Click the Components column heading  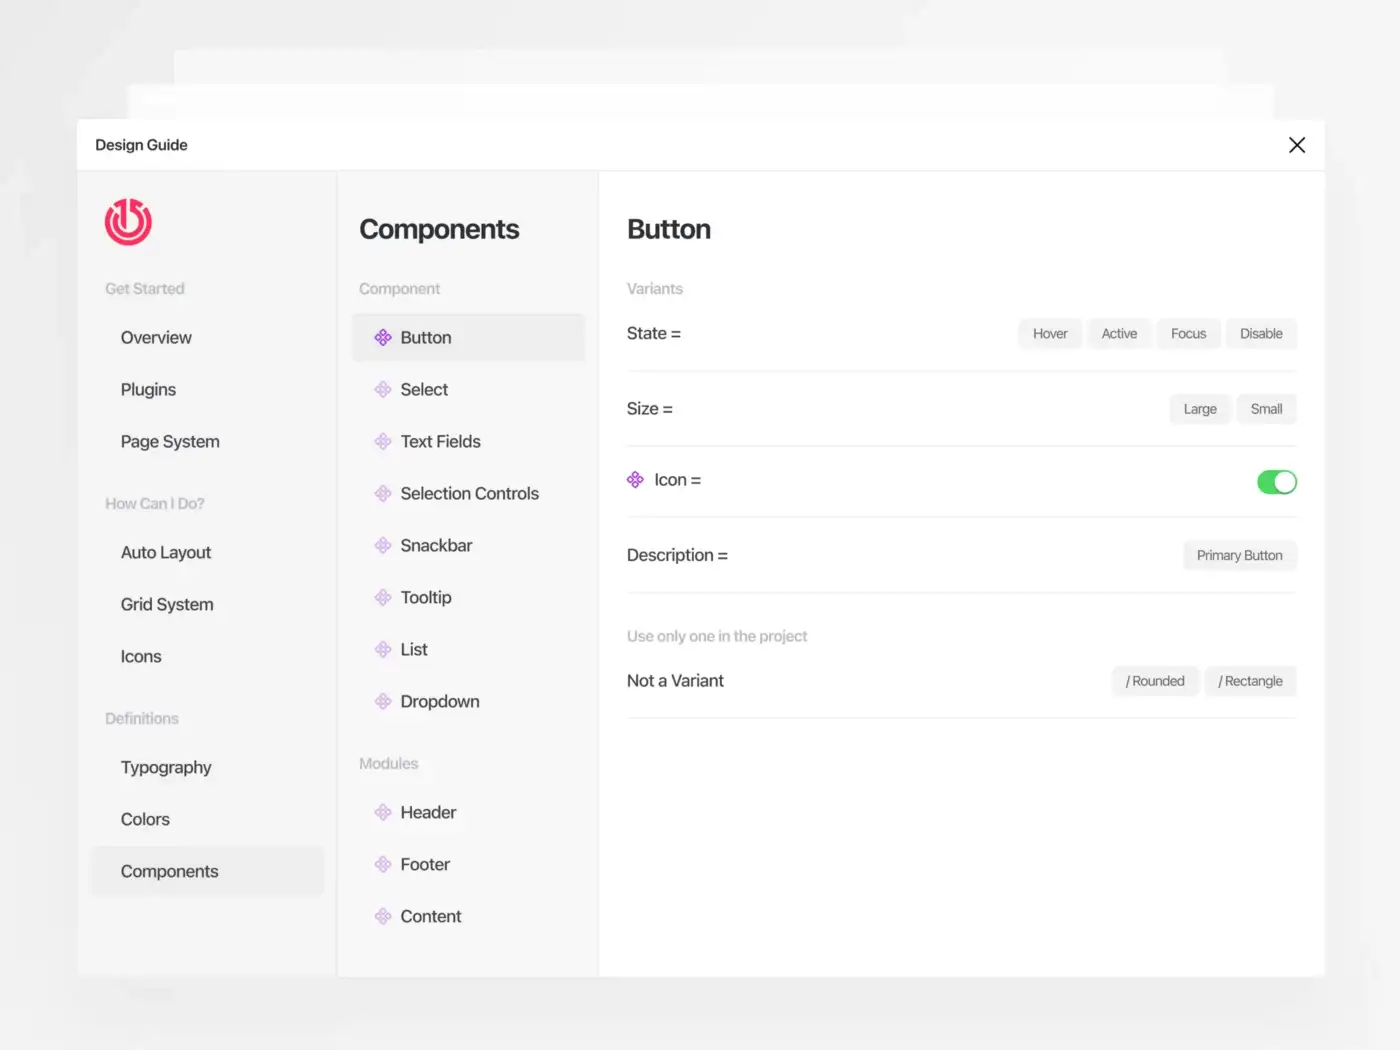click(439, 230)
